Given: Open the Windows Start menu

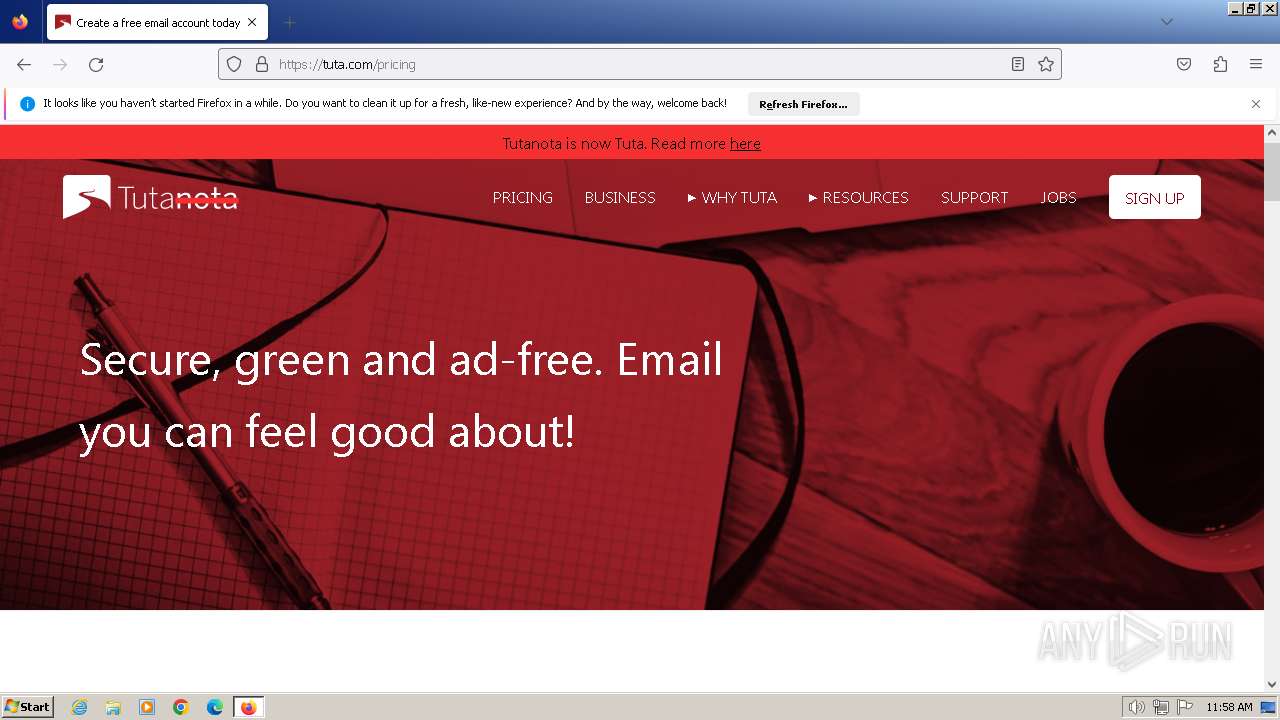Looking at the screenshot, I should [x=27, y=706].
